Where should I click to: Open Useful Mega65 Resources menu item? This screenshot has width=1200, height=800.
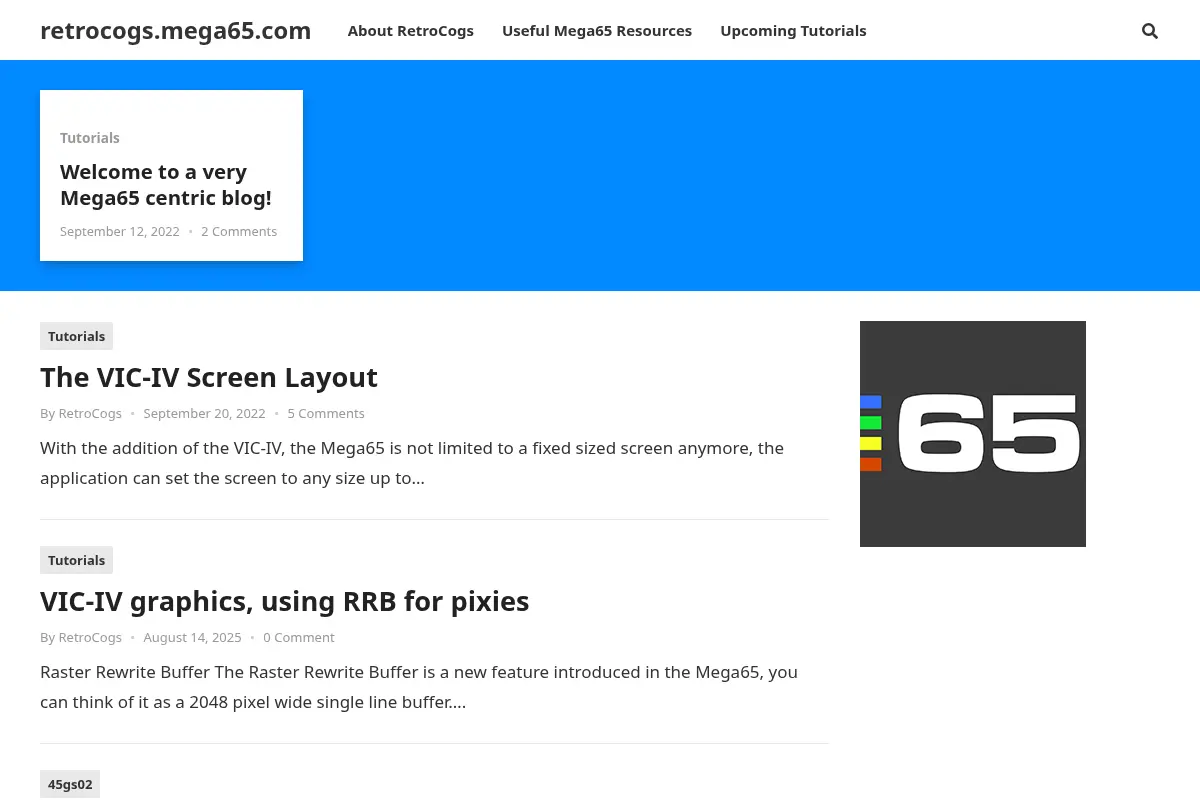point(597,31)
